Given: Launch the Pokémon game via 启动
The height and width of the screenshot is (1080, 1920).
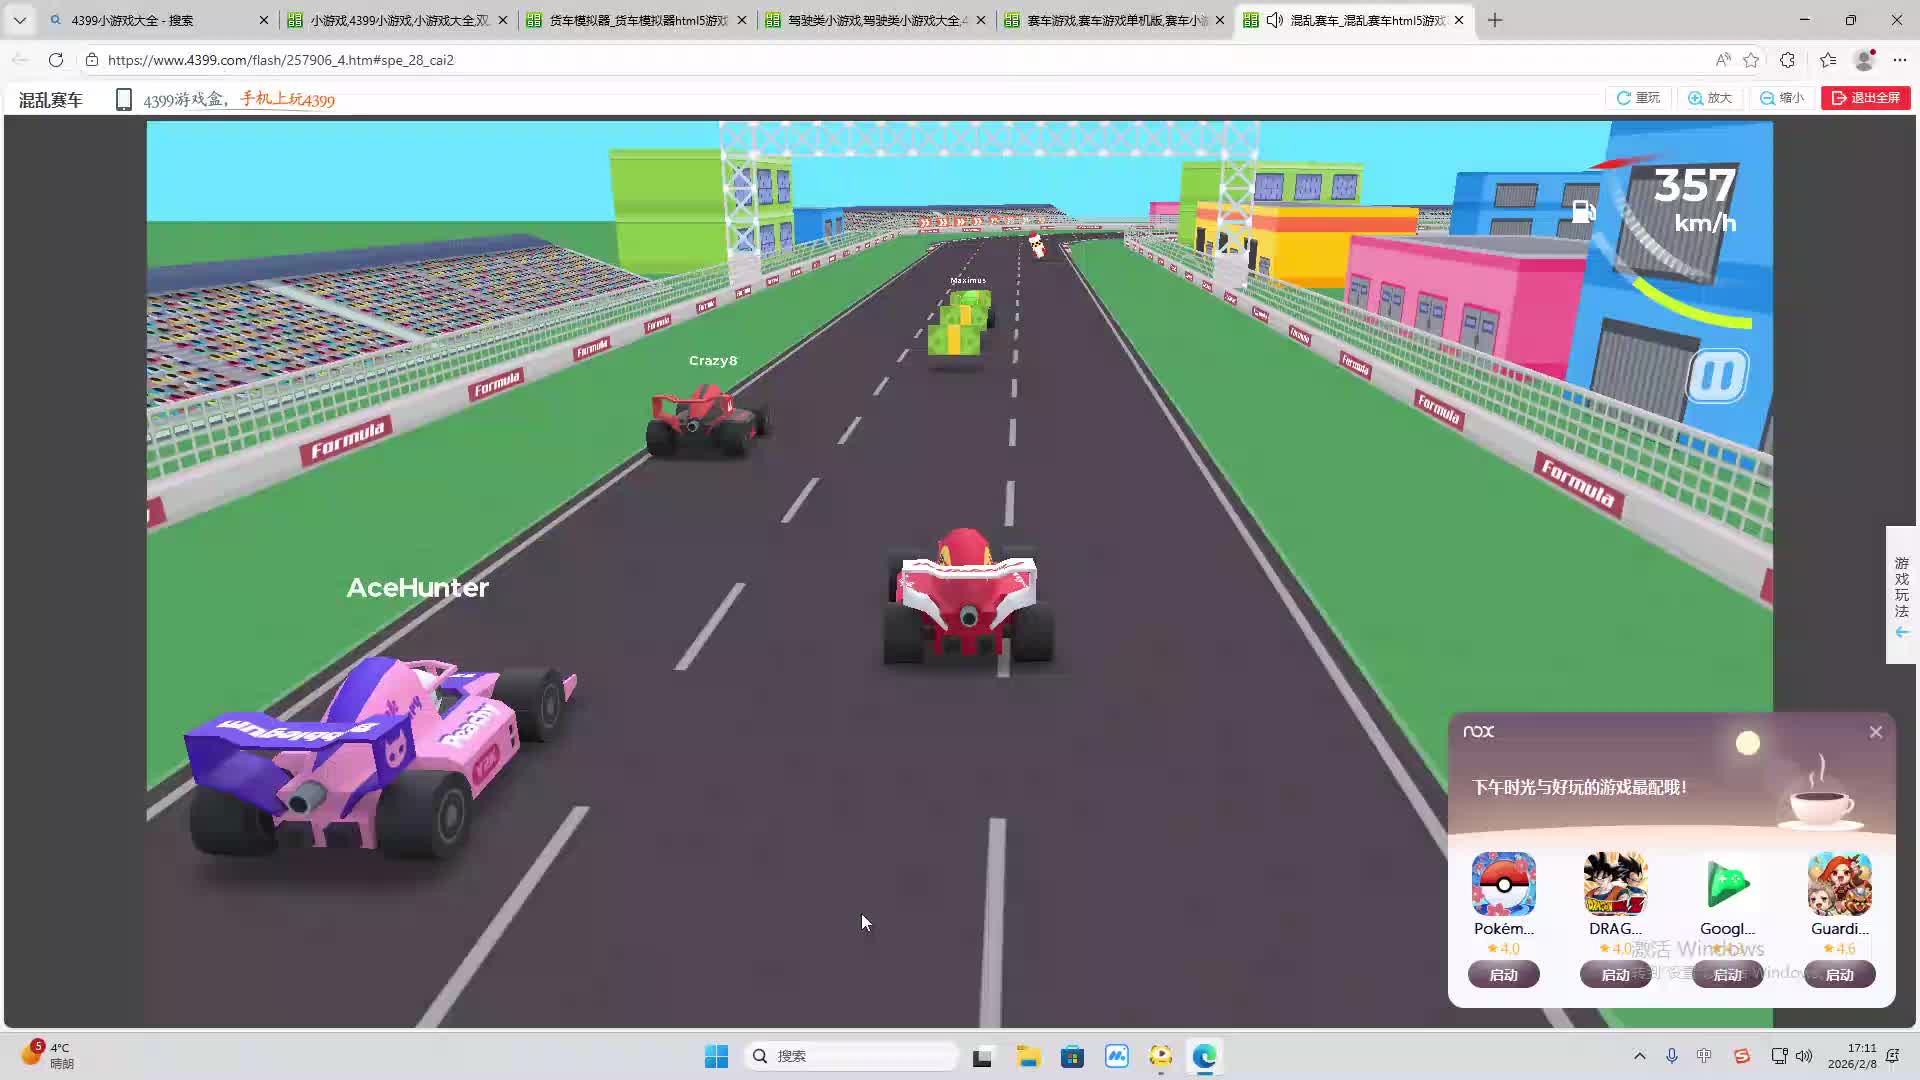Looking at the screenshot, I should 1503,974.
